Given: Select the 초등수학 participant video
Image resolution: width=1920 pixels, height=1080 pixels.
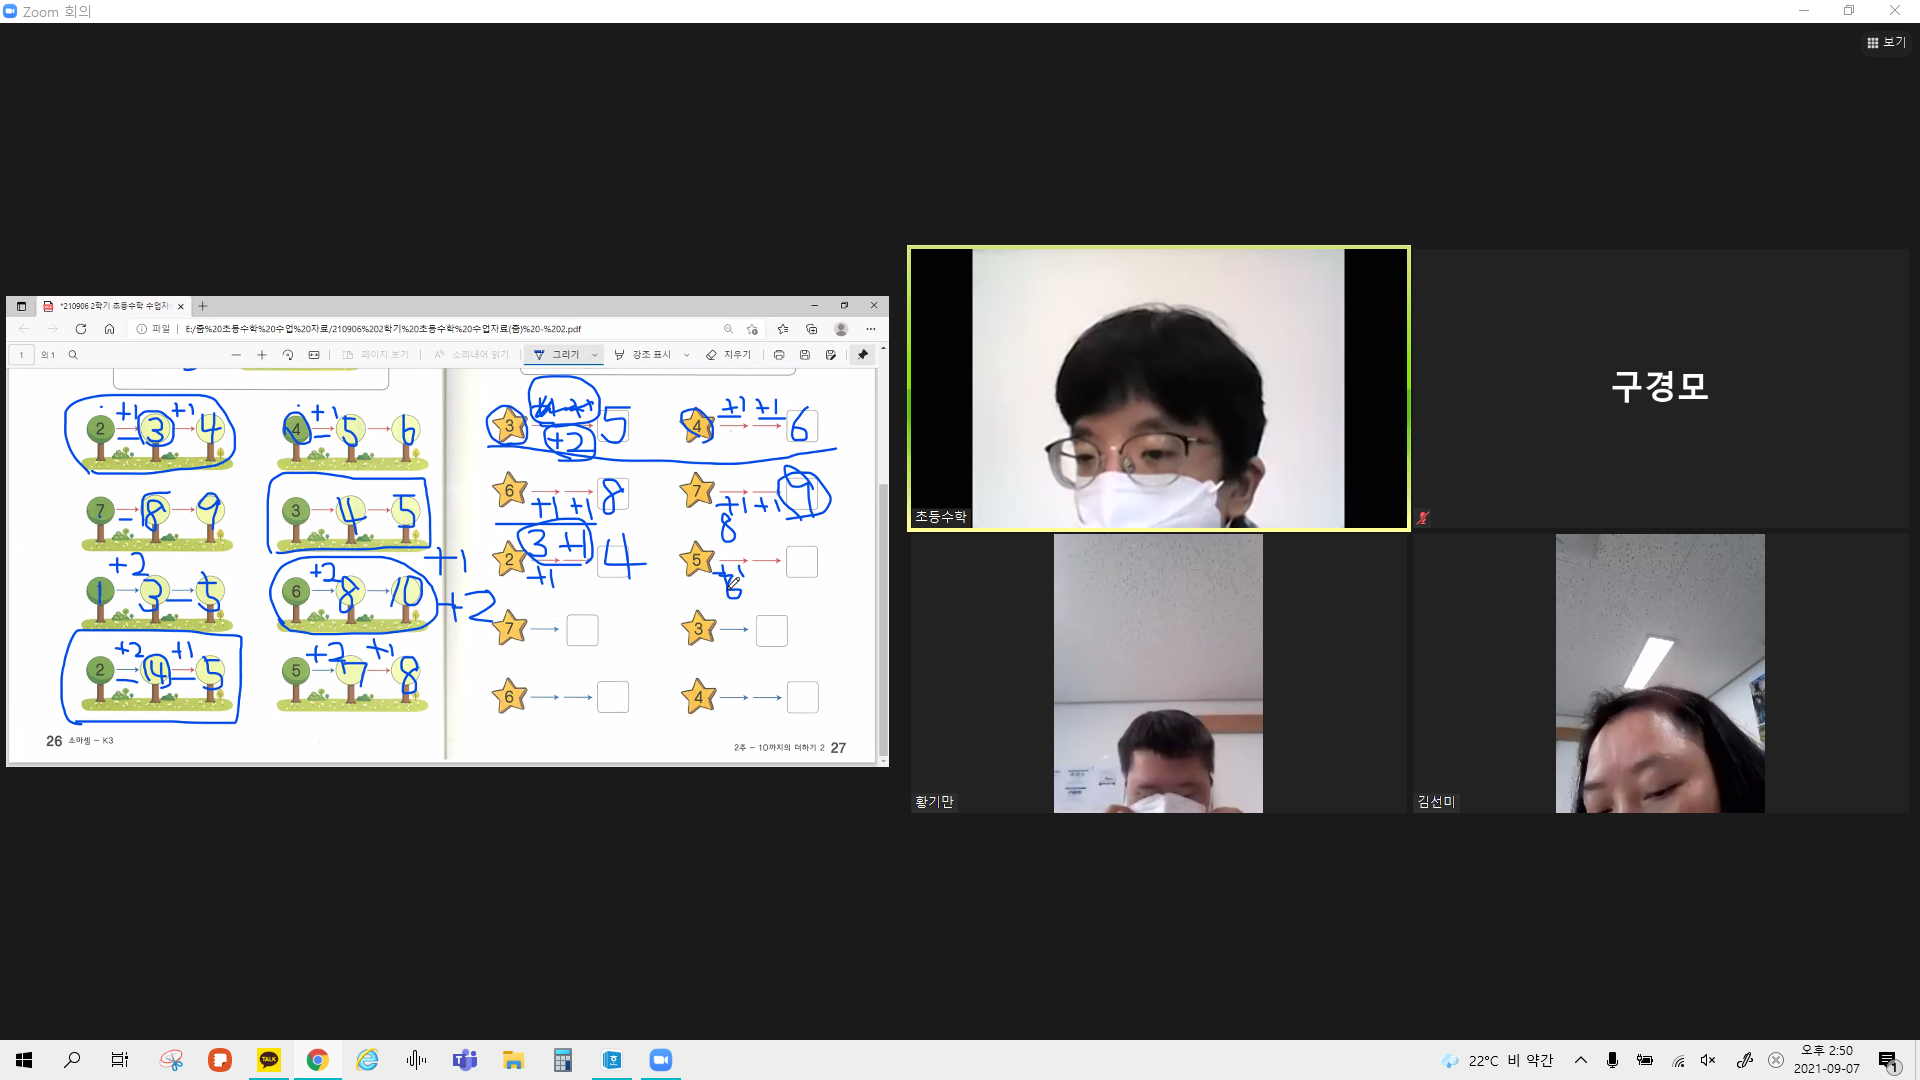Looking at the screenshot, I should click(1158, 388).
